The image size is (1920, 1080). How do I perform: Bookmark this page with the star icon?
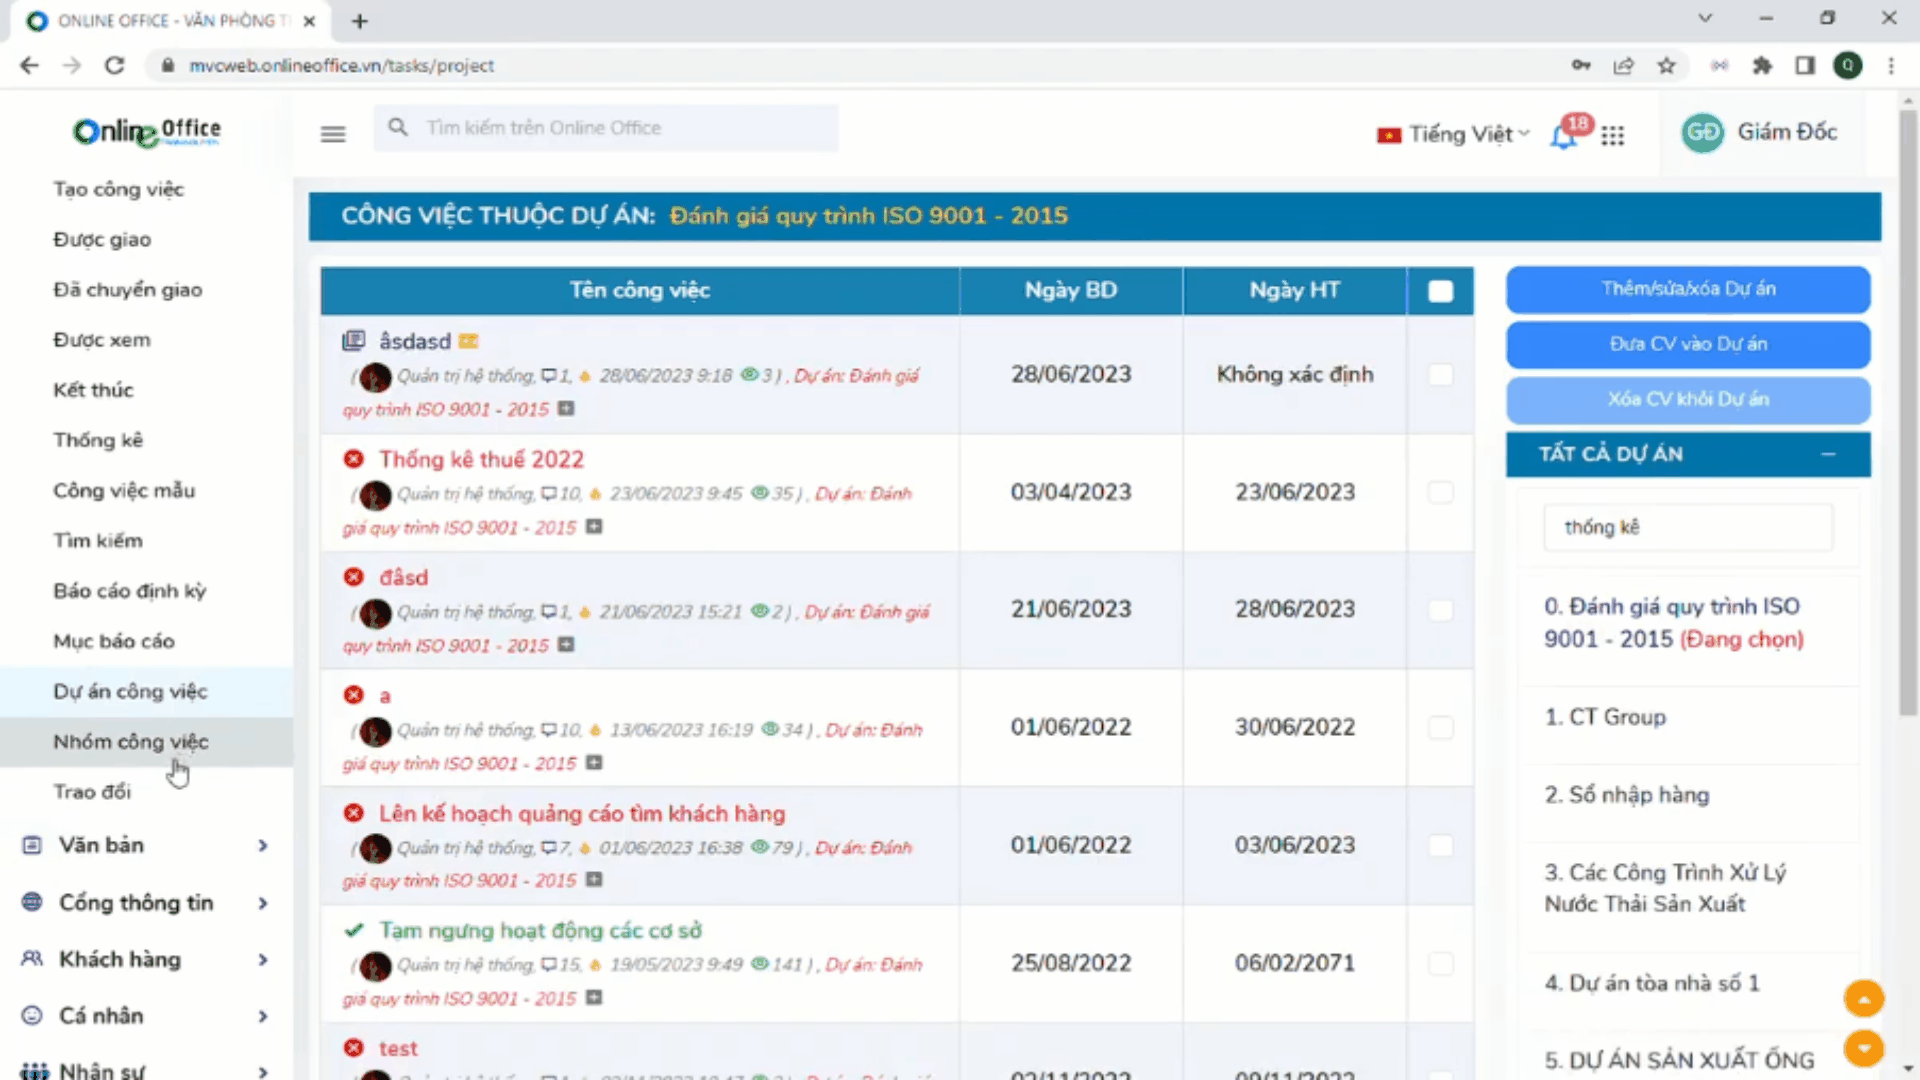pyautogui.click(x=1666, y=66)
